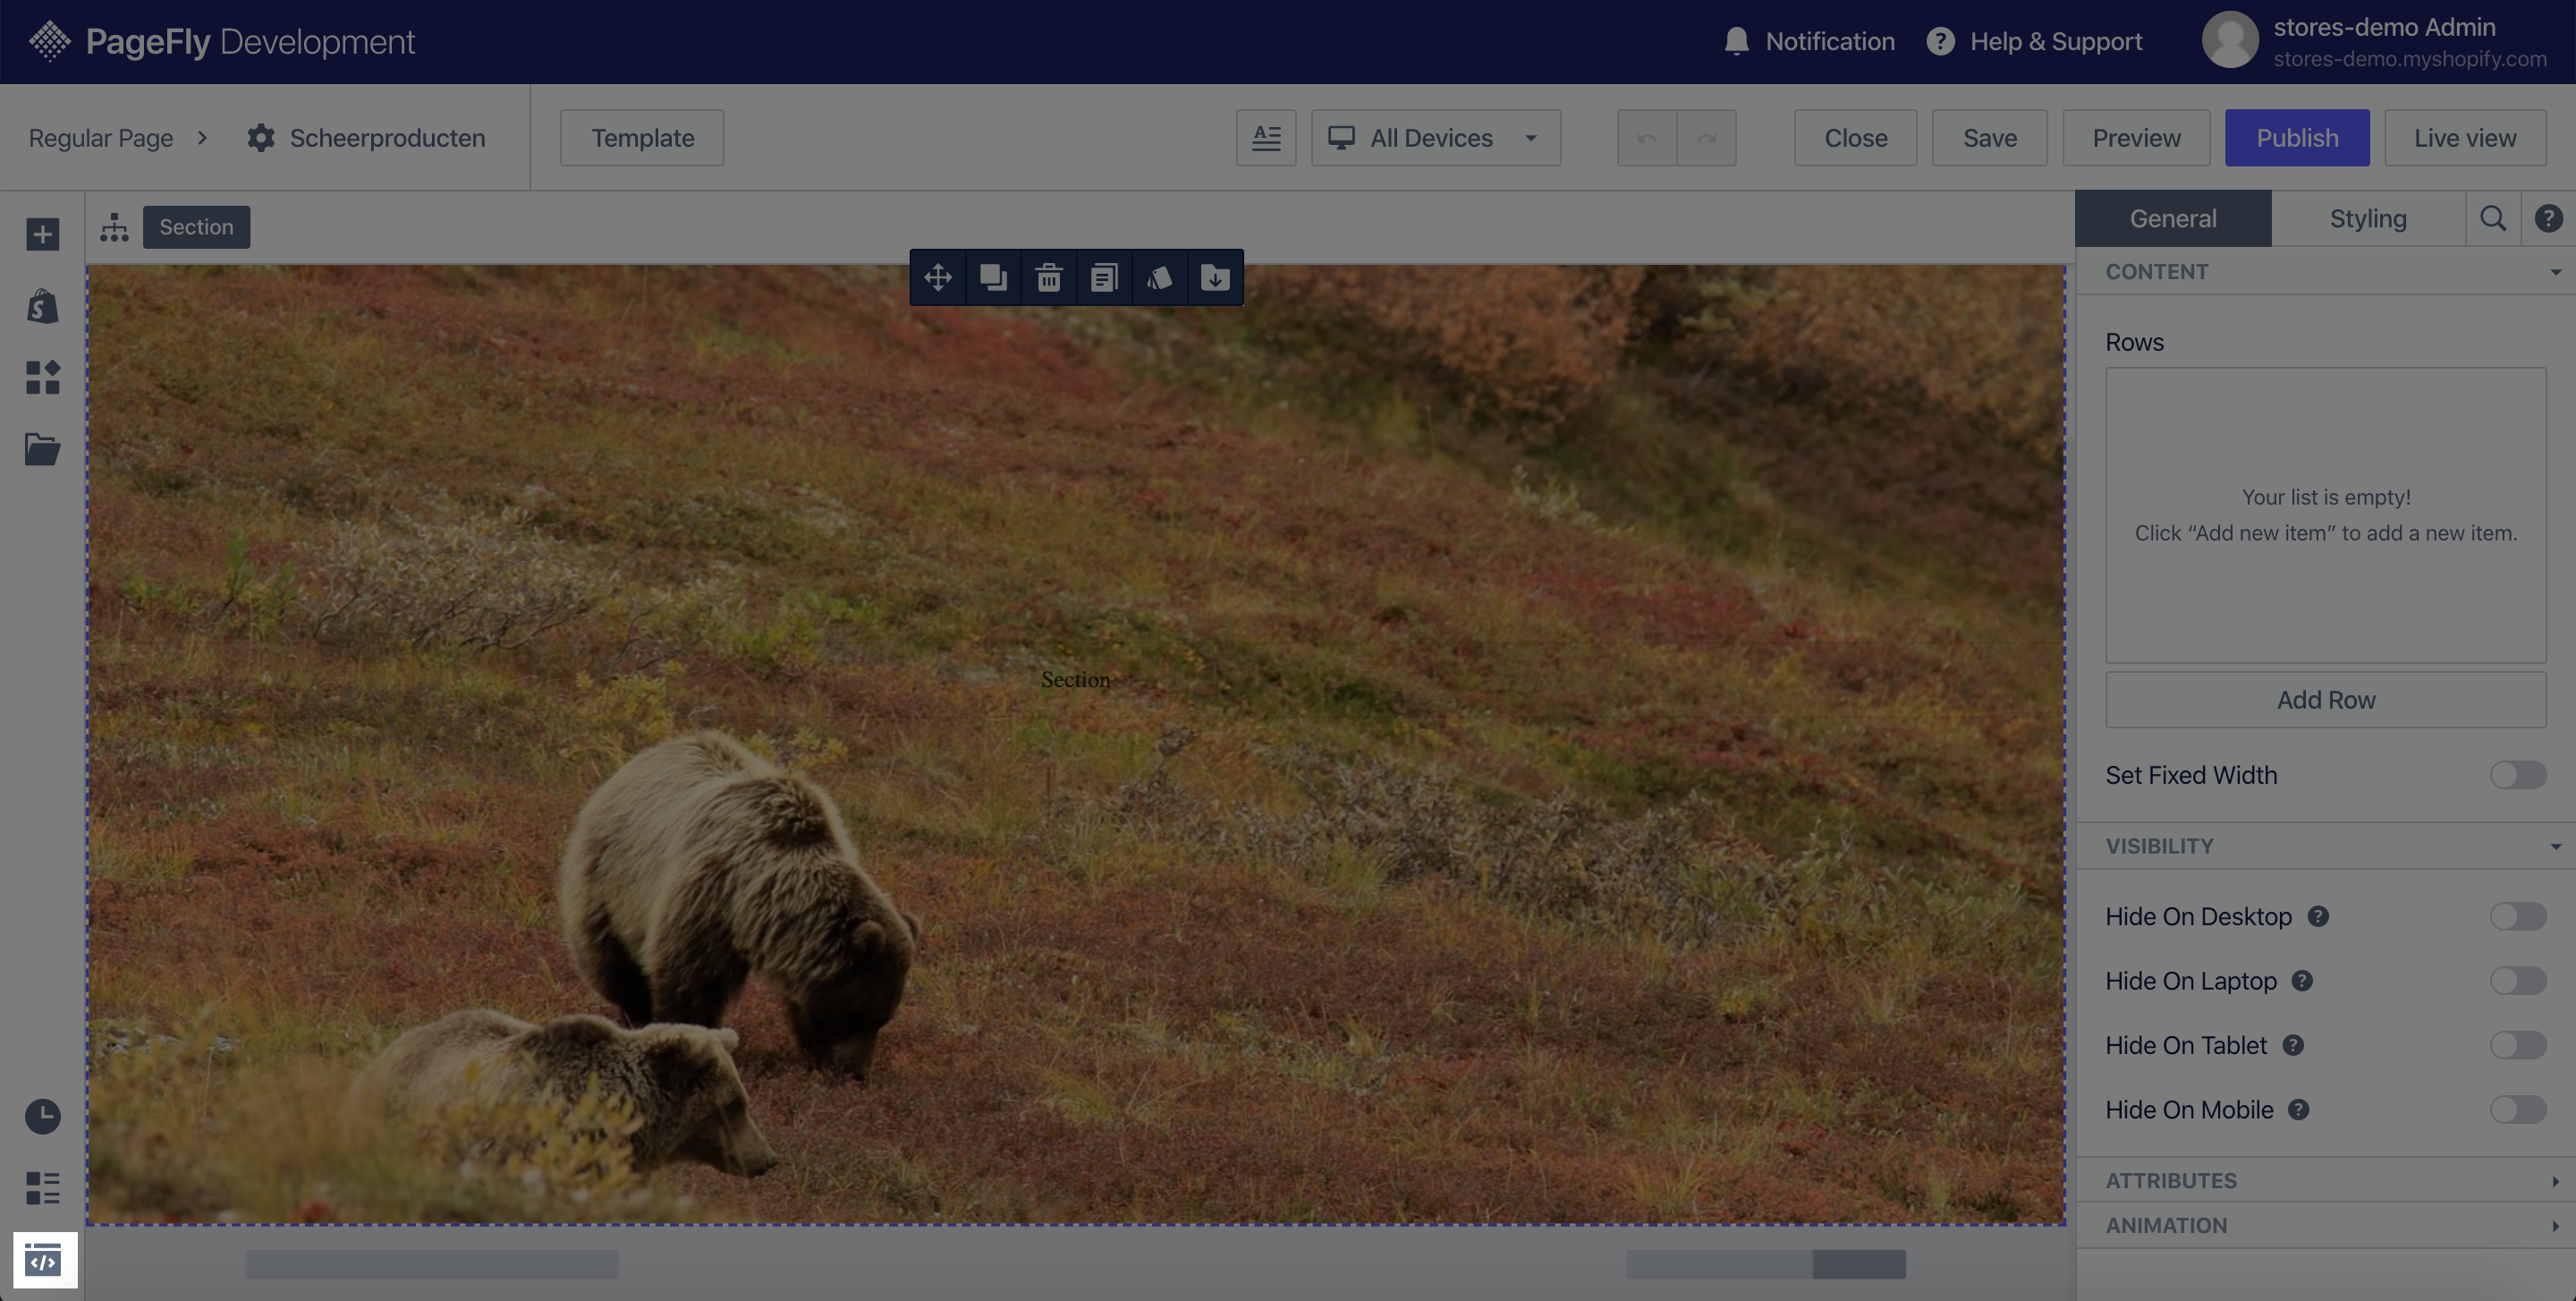The width and height of the screenshot is (2576, 1301).
Task: Click the redo arrow button
Action: click(1706, 137)
